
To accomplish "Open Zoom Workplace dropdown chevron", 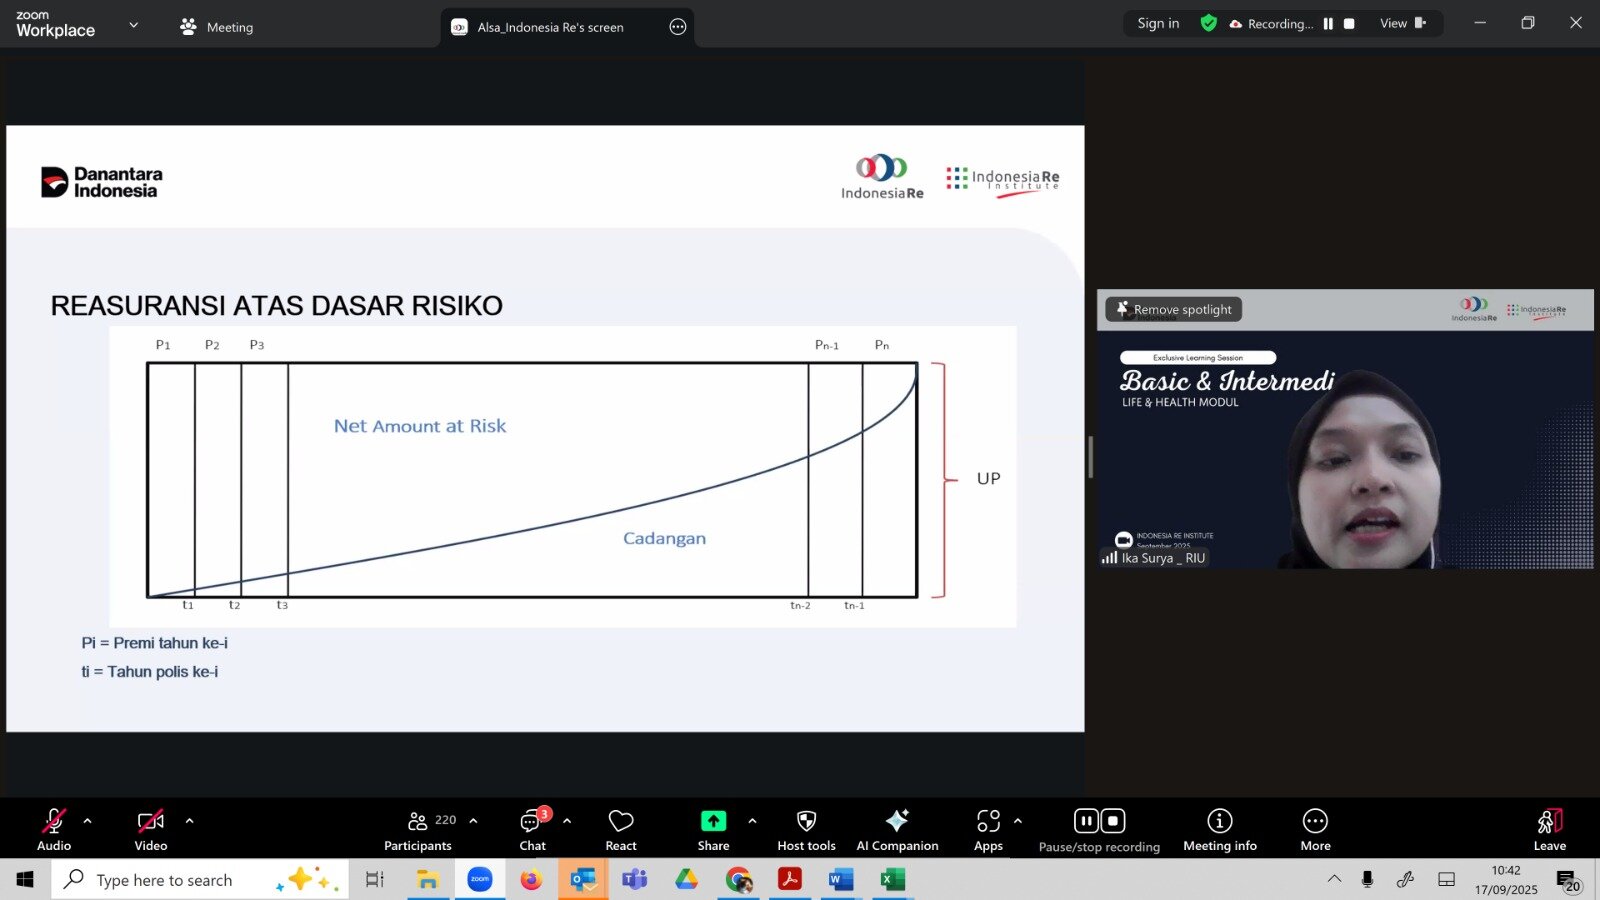I will pos(134,25).
